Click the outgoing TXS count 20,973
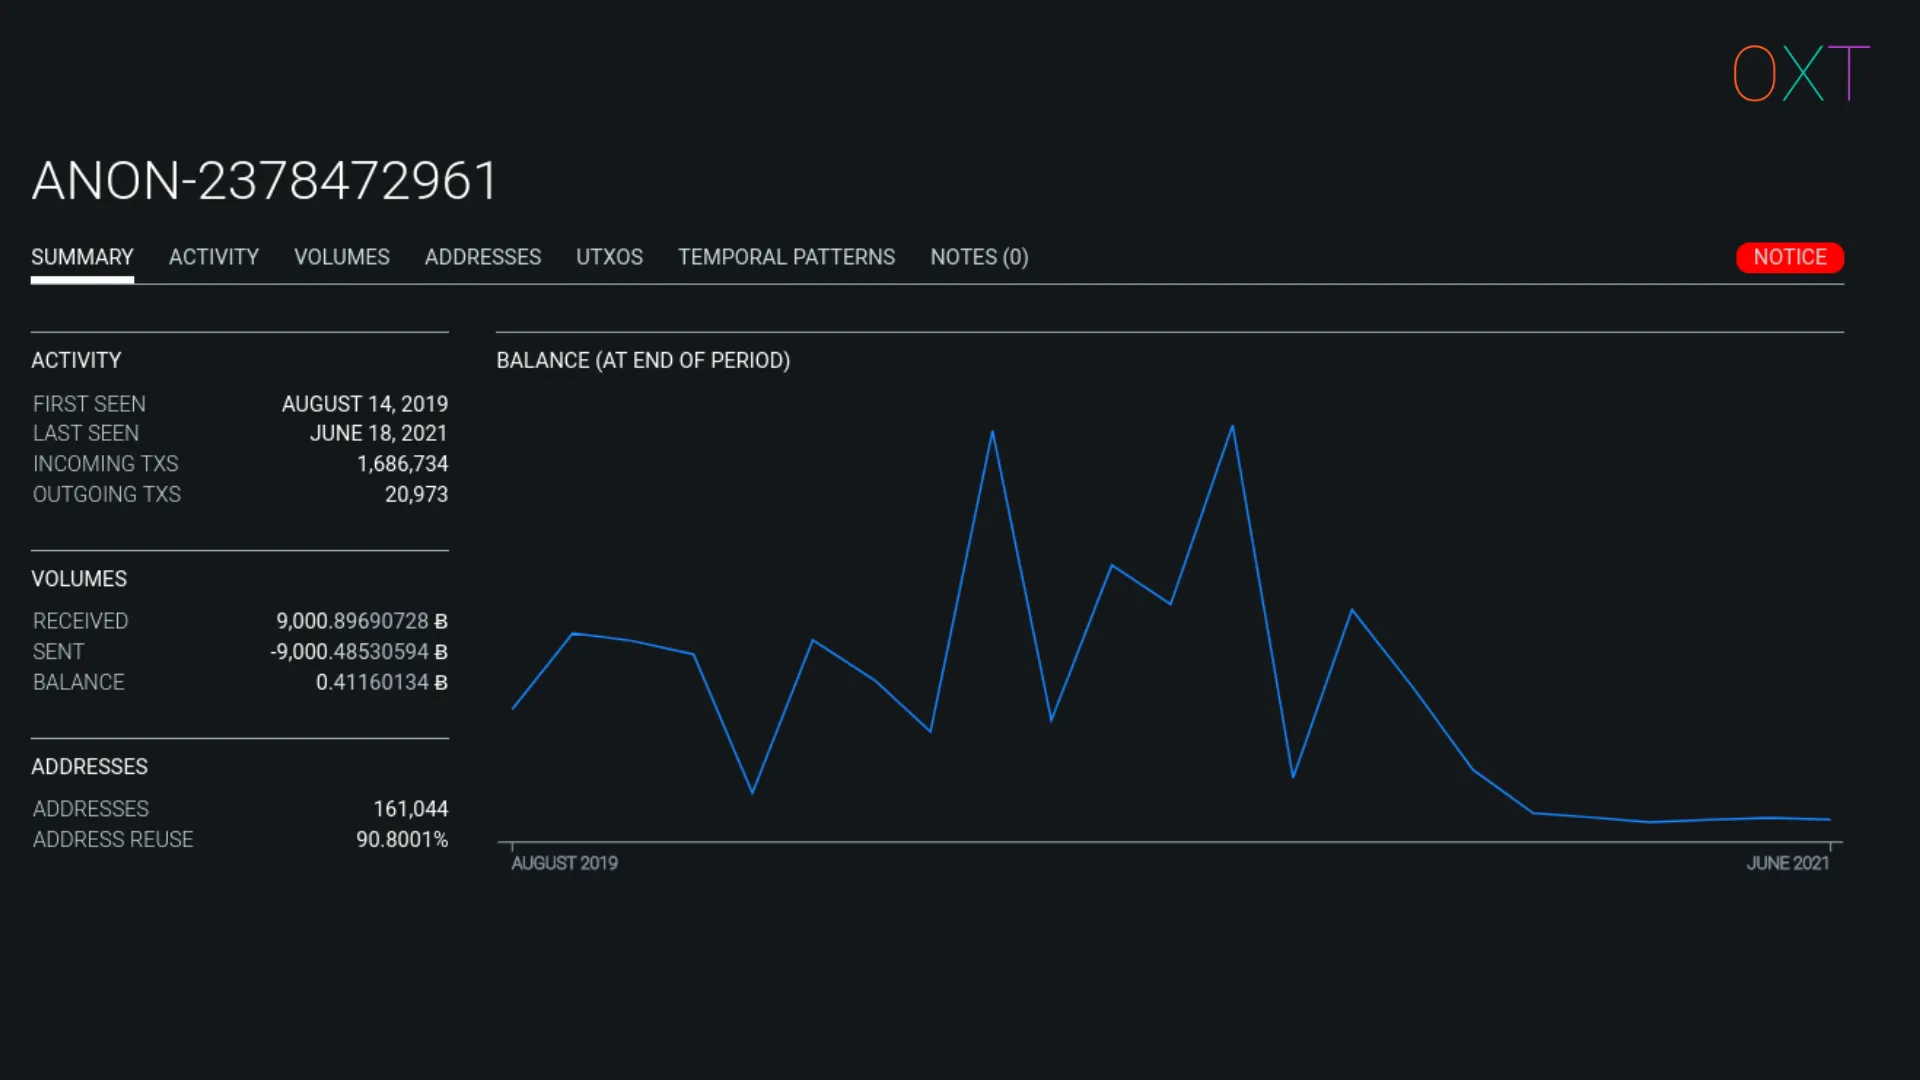The image size is (1920, 1080). tap(416, 494)
